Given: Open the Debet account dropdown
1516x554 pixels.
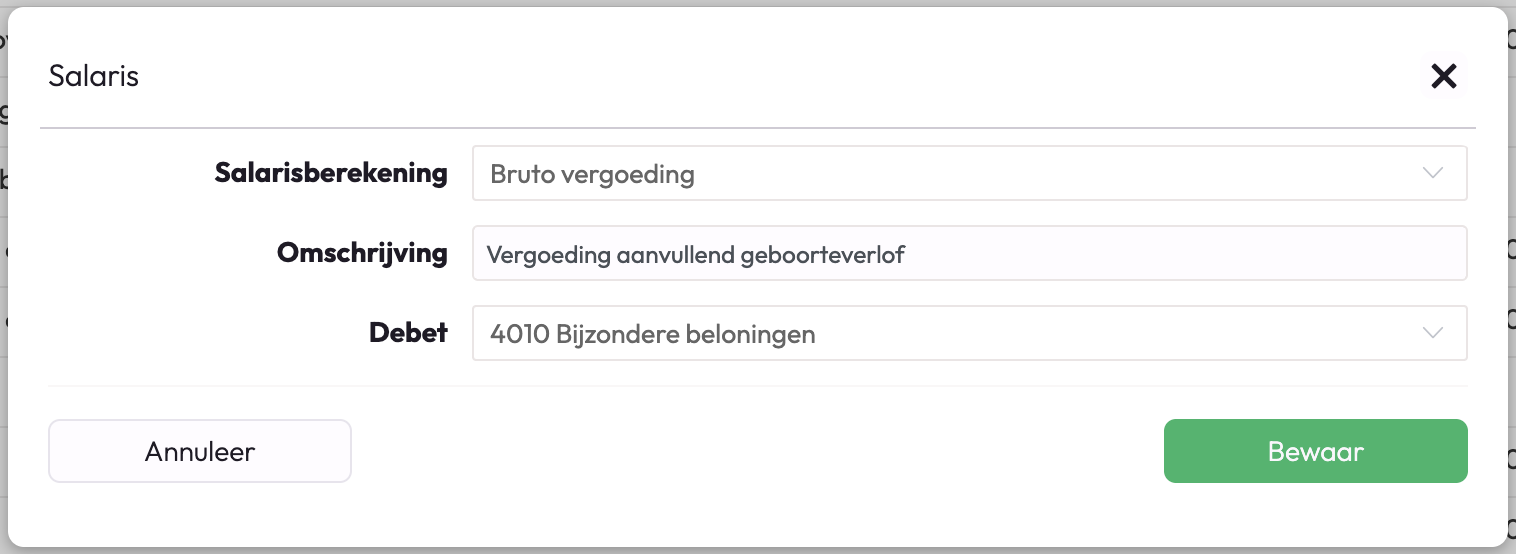Looking at the screenshot, I should point(968,333).
